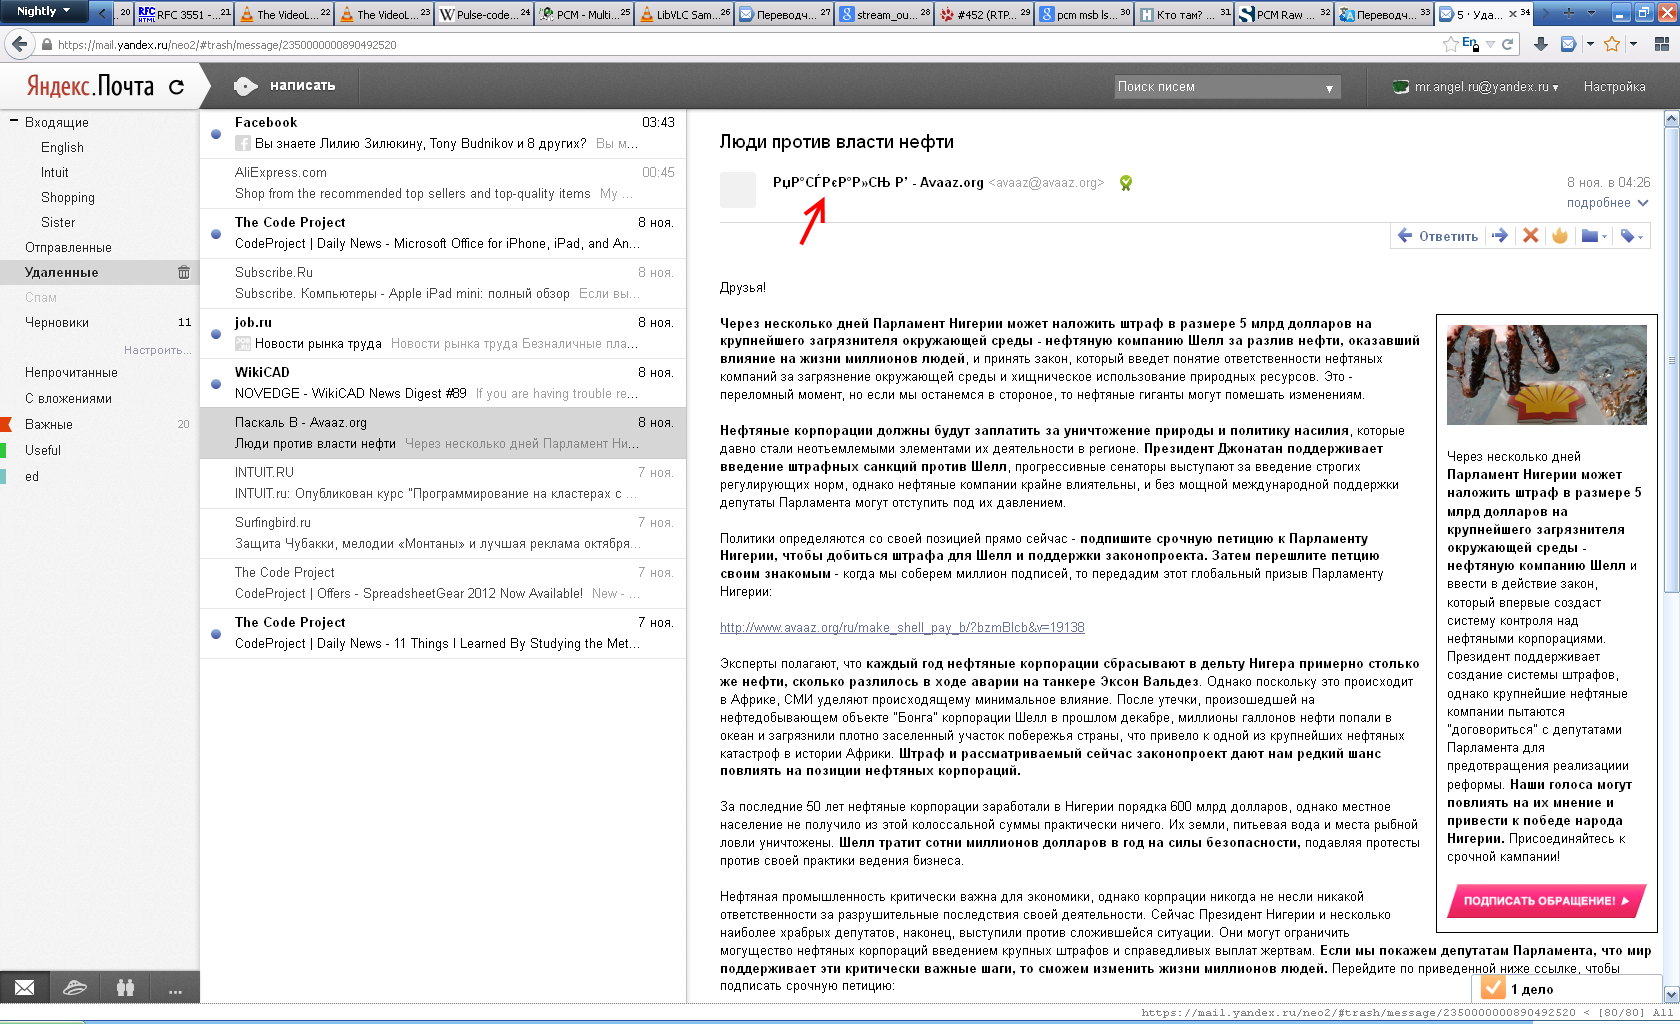The height and width of the screenshot is (1024, 1680).
Task: Click the 1 дело checkmark icon
Action: [x=1493, y=988]
